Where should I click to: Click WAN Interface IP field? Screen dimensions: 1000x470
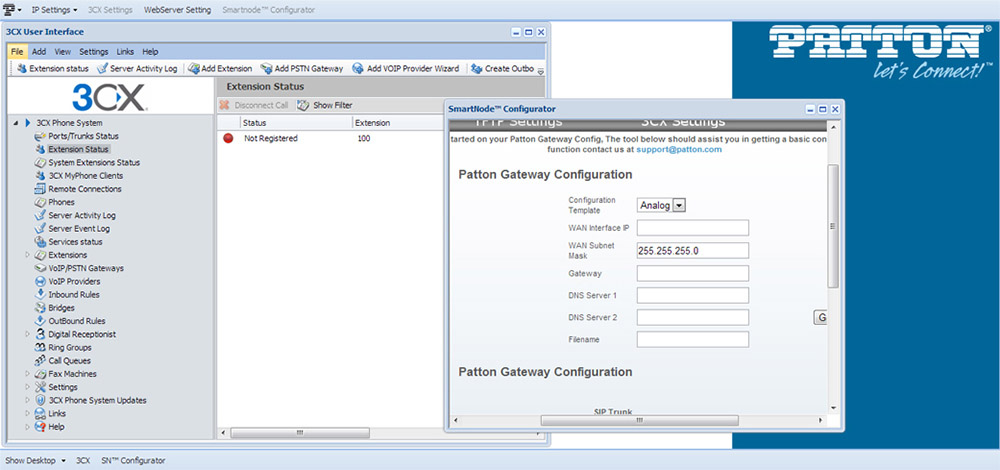(693, 228)
